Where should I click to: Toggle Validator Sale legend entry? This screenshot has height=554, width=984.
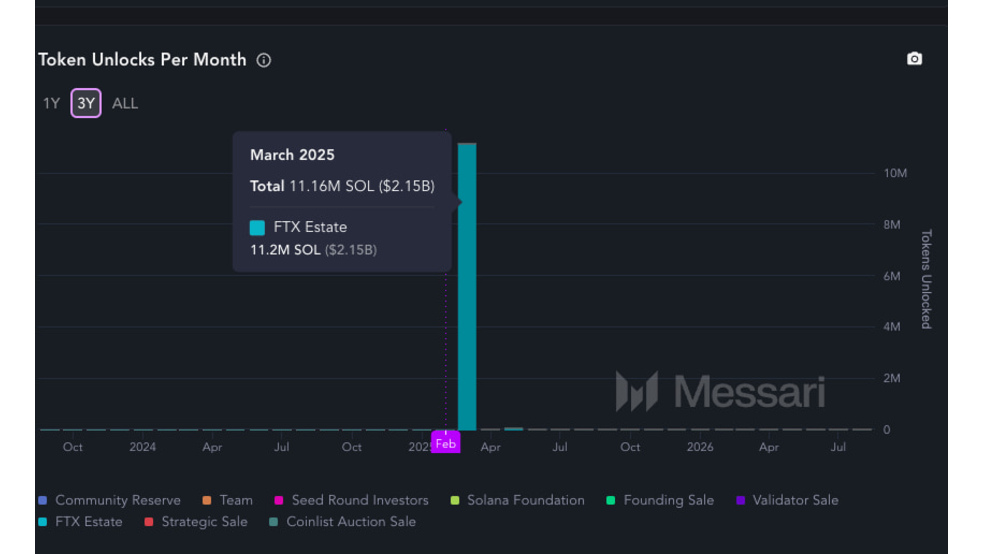788,500
